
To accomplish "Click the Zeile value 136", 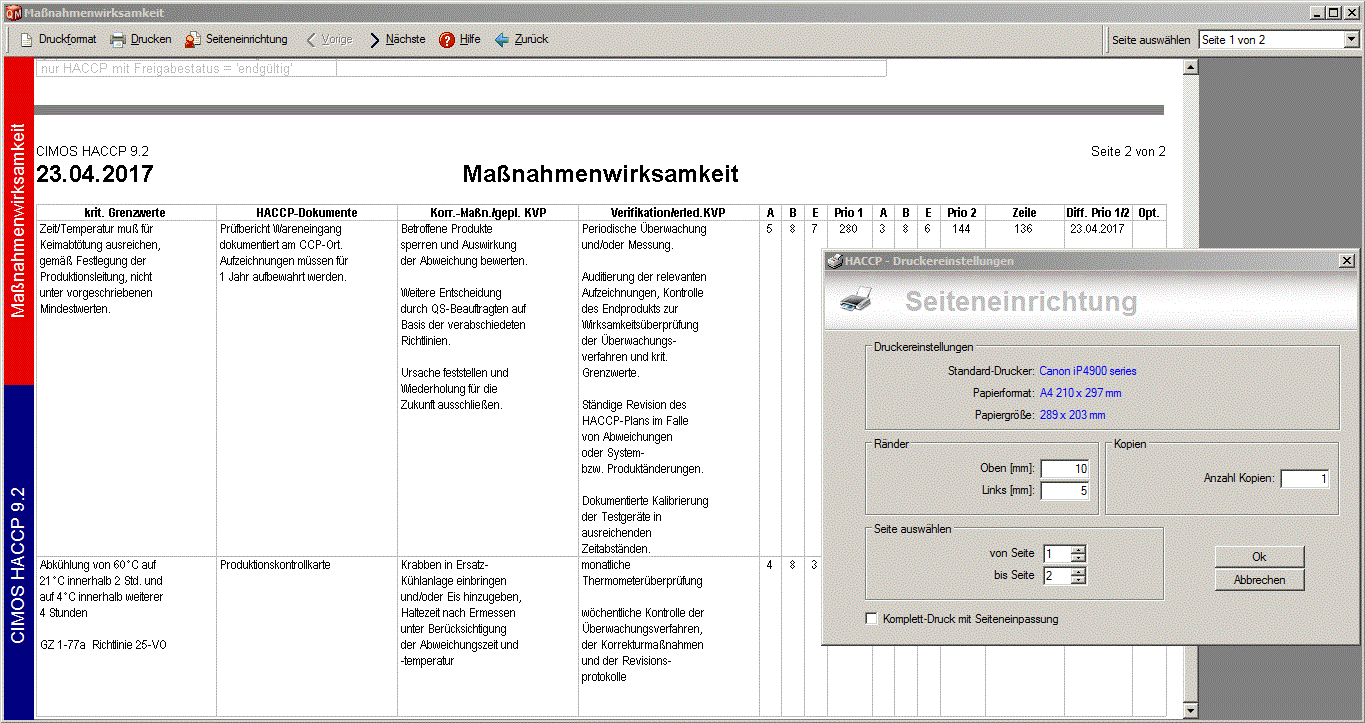I will (1023, 229).
